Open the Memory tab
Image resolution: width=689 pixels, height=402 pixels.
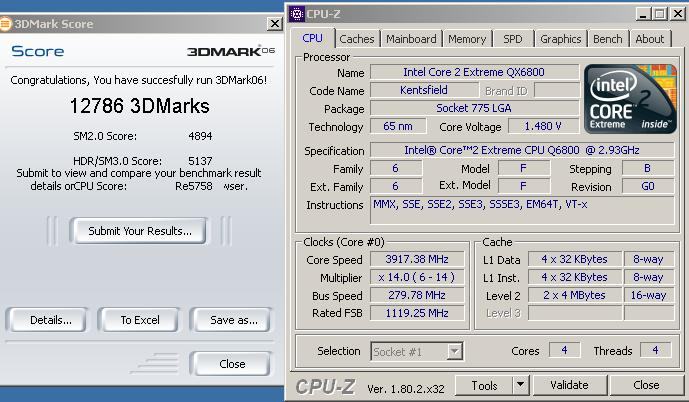pos(467,39)
